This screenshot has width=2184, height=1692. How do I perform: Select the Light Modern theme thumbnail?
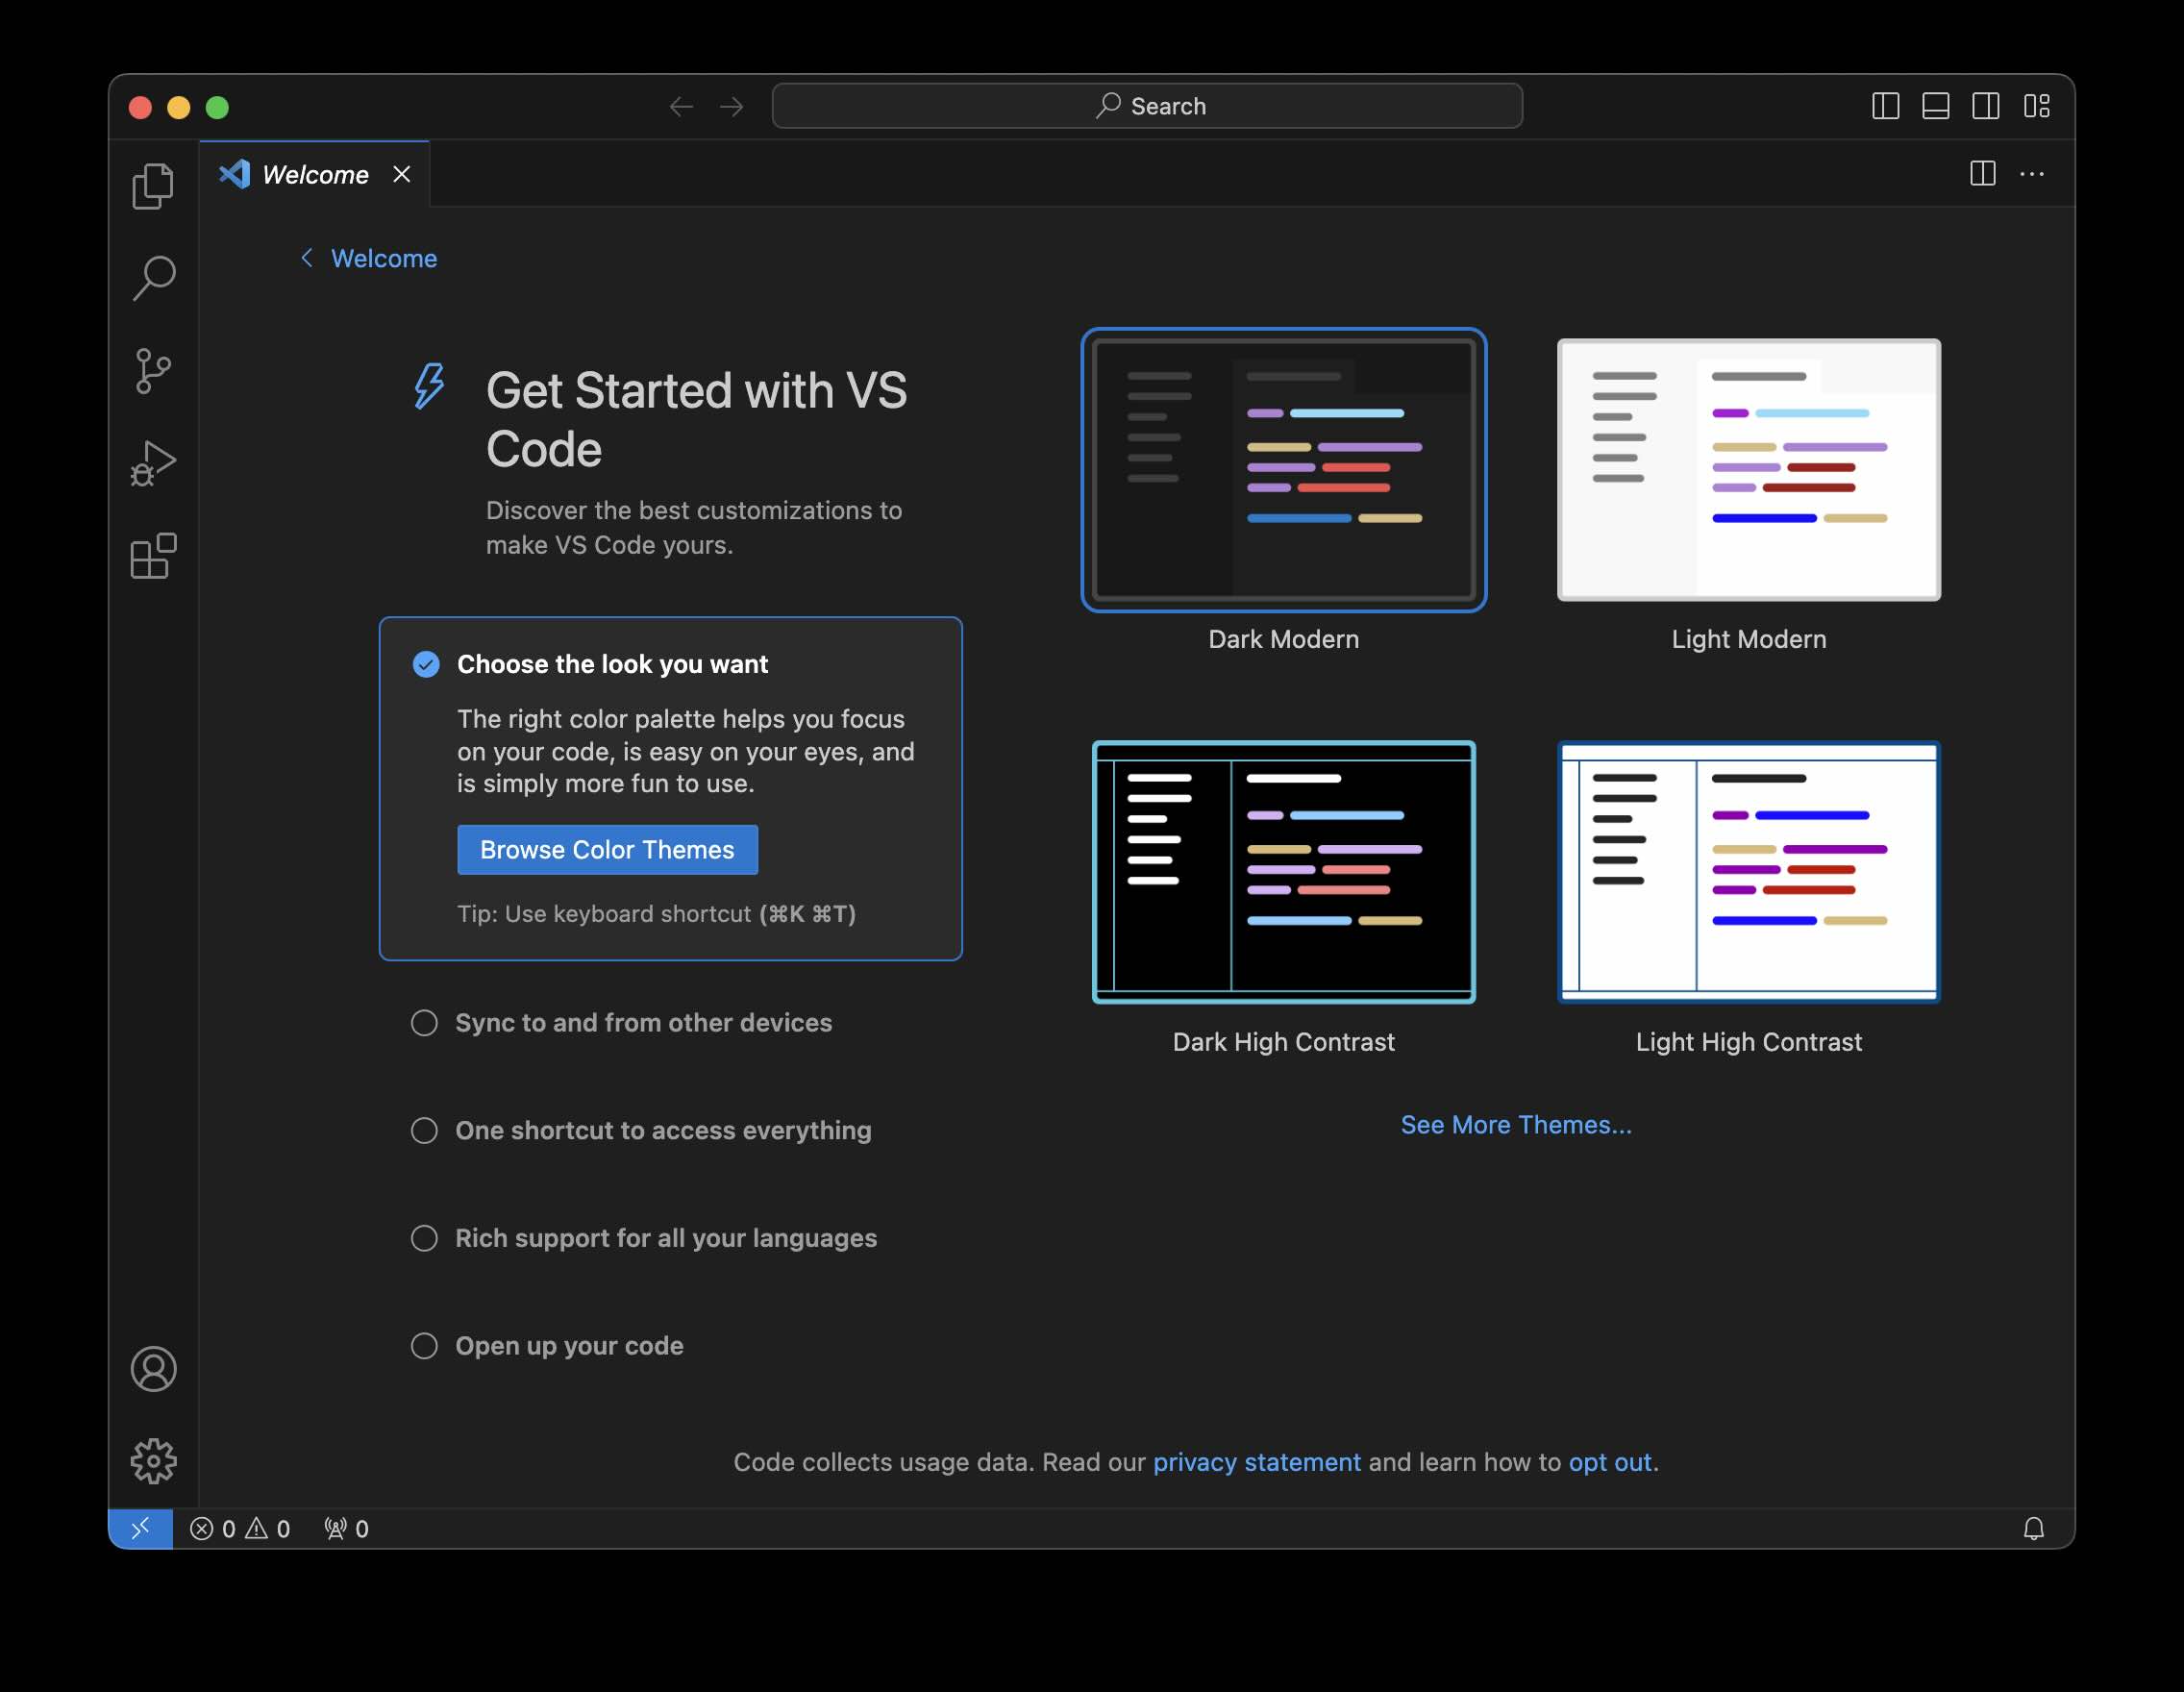1748,470
